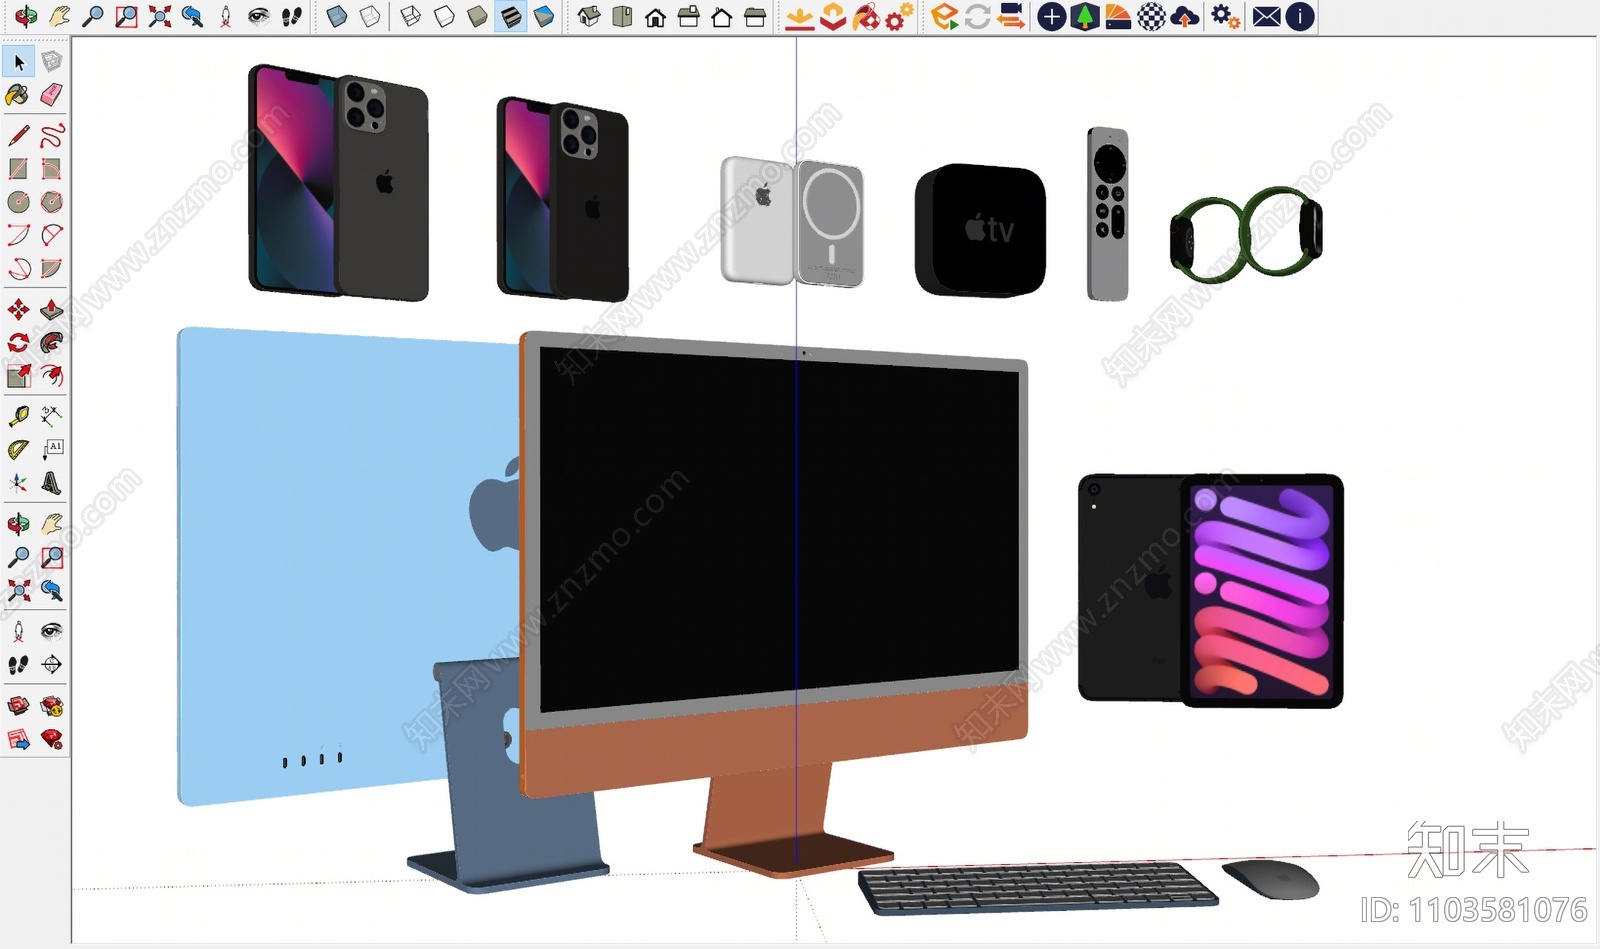The height and width of the screenshot is (949, 1600).
Task: Select the green Apple Watch model
Action: (1247, 233)
